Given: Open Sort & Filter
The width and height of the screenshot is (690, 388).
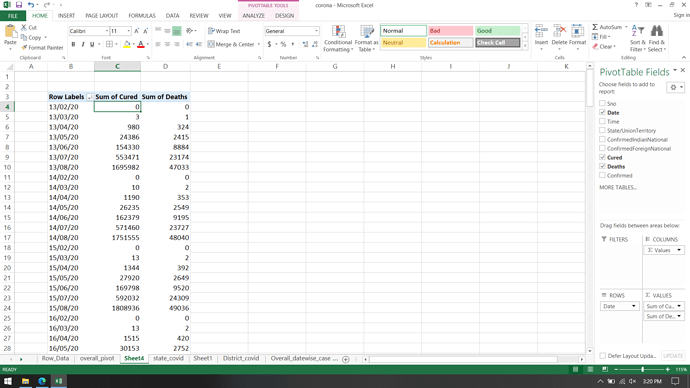Looking at the screenshot, I should point(638,38).
